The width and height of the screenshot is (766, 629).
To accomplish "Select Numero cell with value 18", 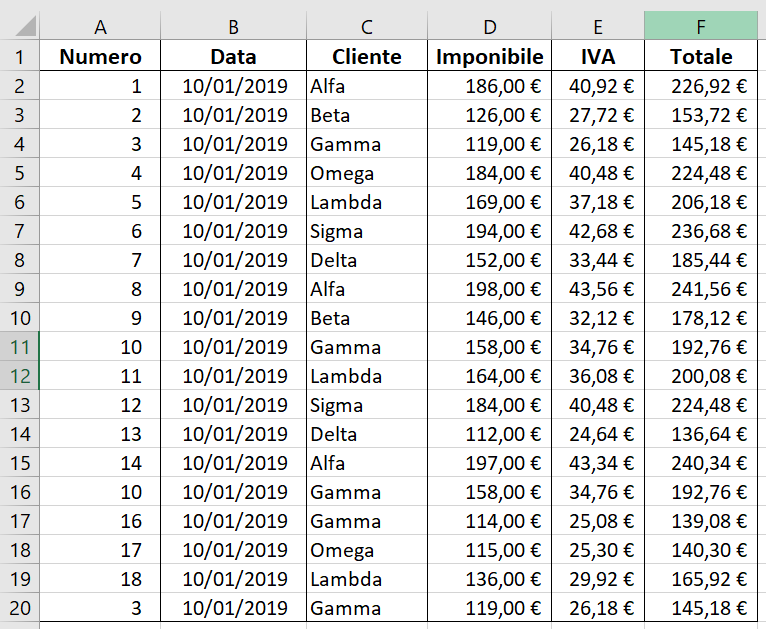I will [x=100, y=579].
